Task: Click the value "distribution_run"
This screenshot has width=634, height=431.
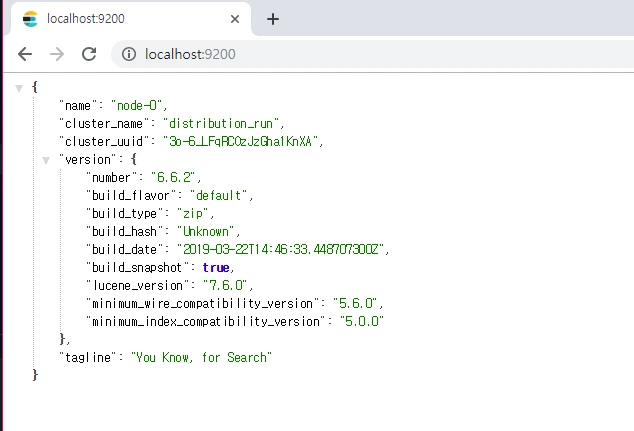Action: tap(221, 123)
